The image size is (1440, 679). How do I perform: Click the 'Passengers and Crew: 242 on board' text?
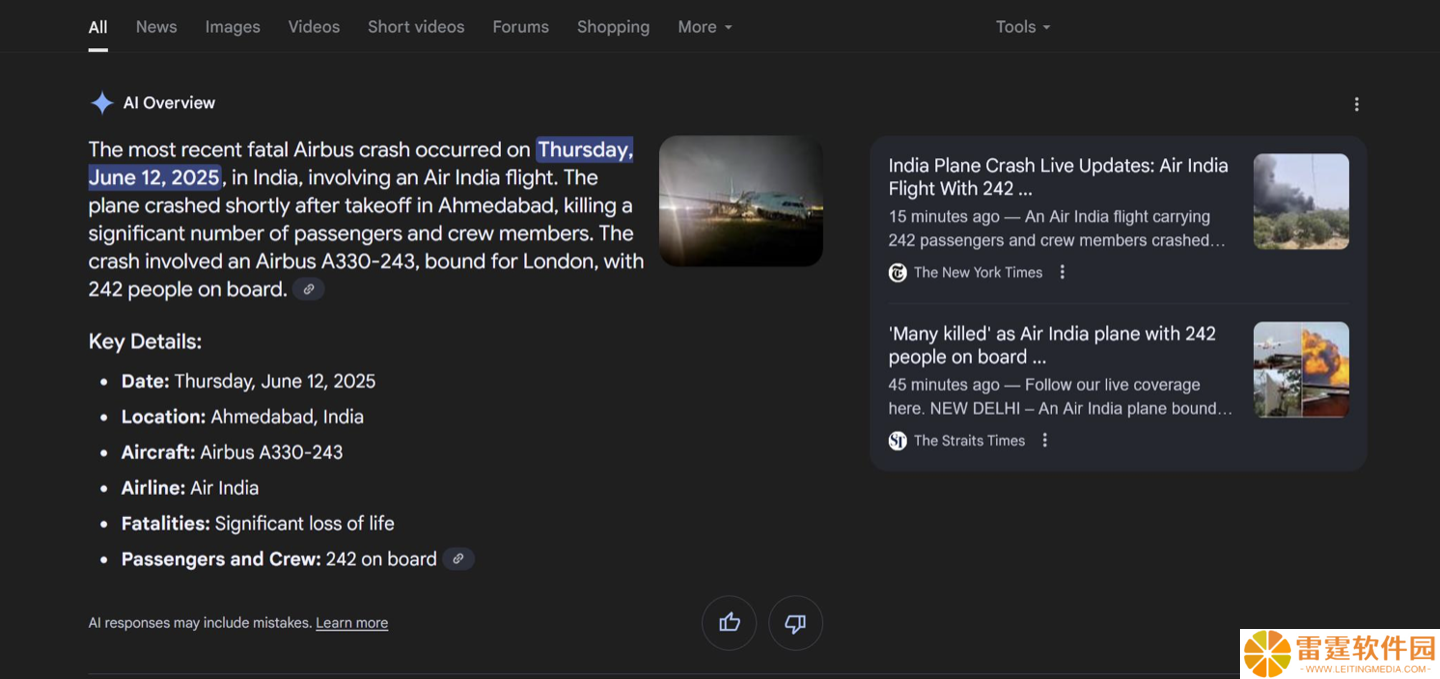pos(279,559)
